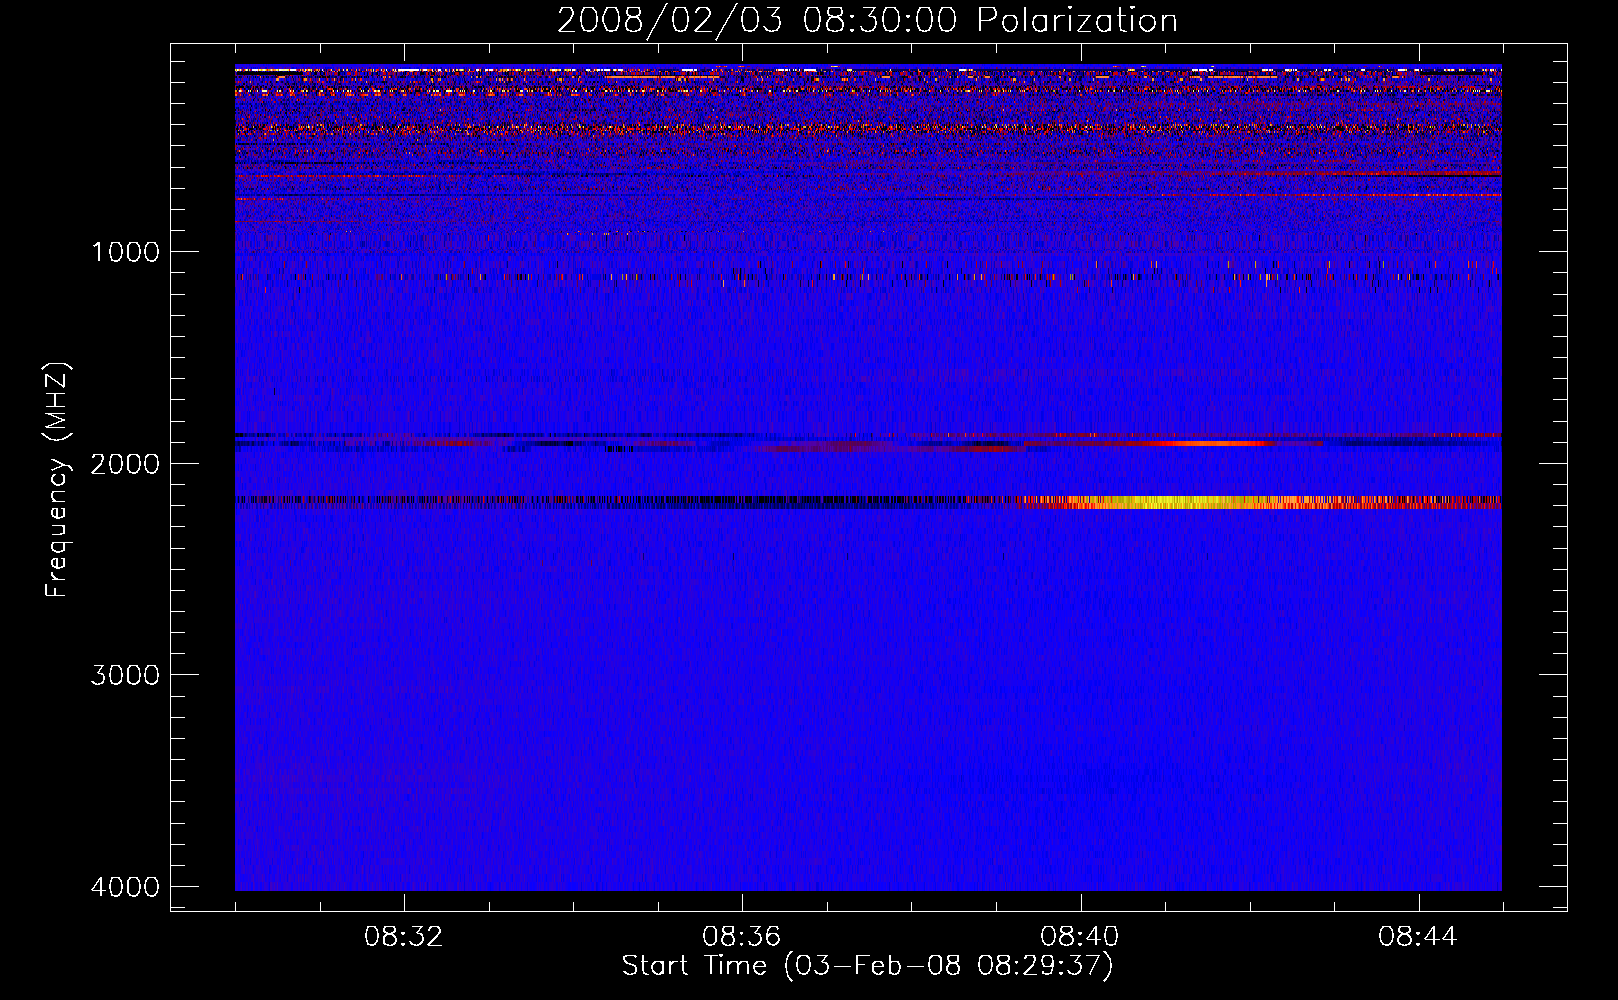The height and width of the screenshot is (1000, 1618).
Task: Click the 1000 frequency tick label
Action: coord(125,252)
